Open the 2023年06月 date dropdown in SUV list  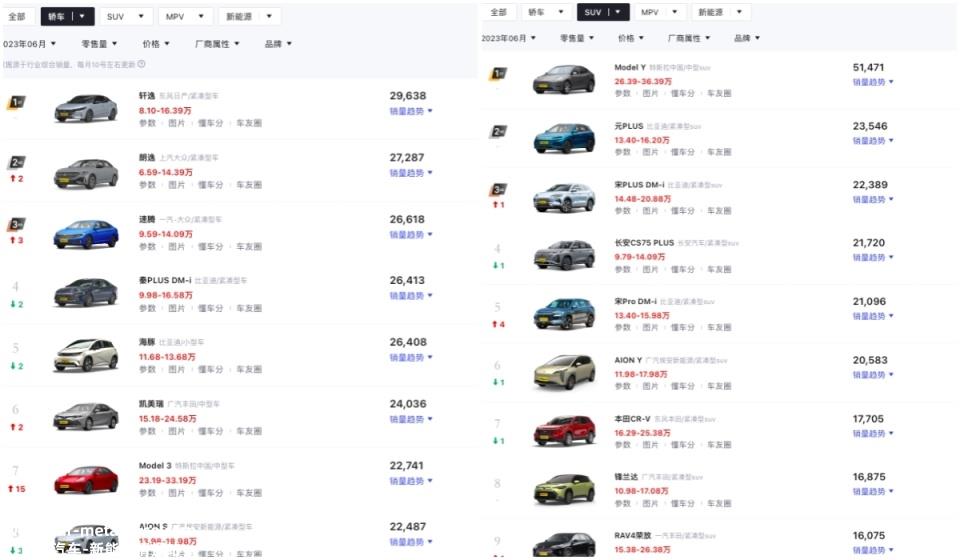(x=509, y=38)
